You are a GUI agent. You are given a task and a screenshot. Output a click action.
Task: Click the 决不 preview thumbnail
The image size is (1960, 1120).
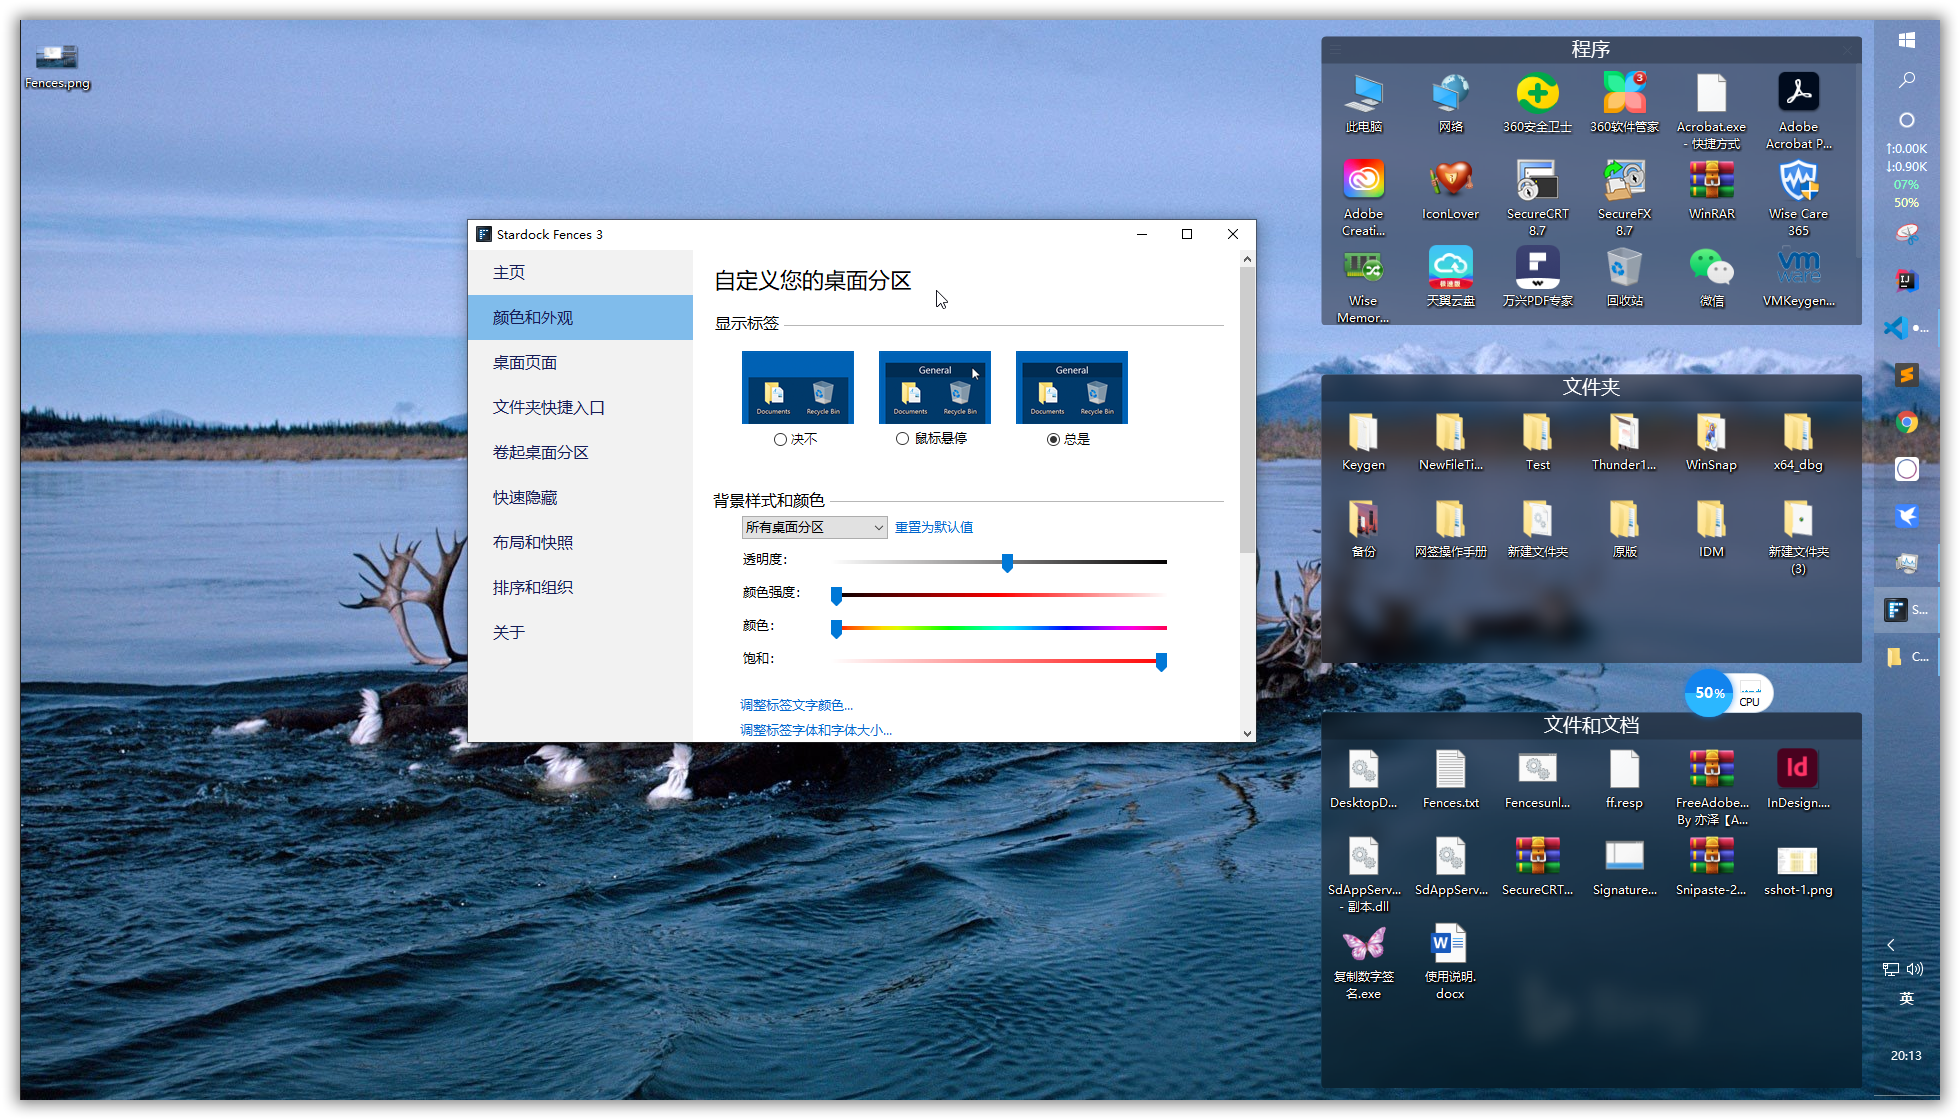point(797,387)
